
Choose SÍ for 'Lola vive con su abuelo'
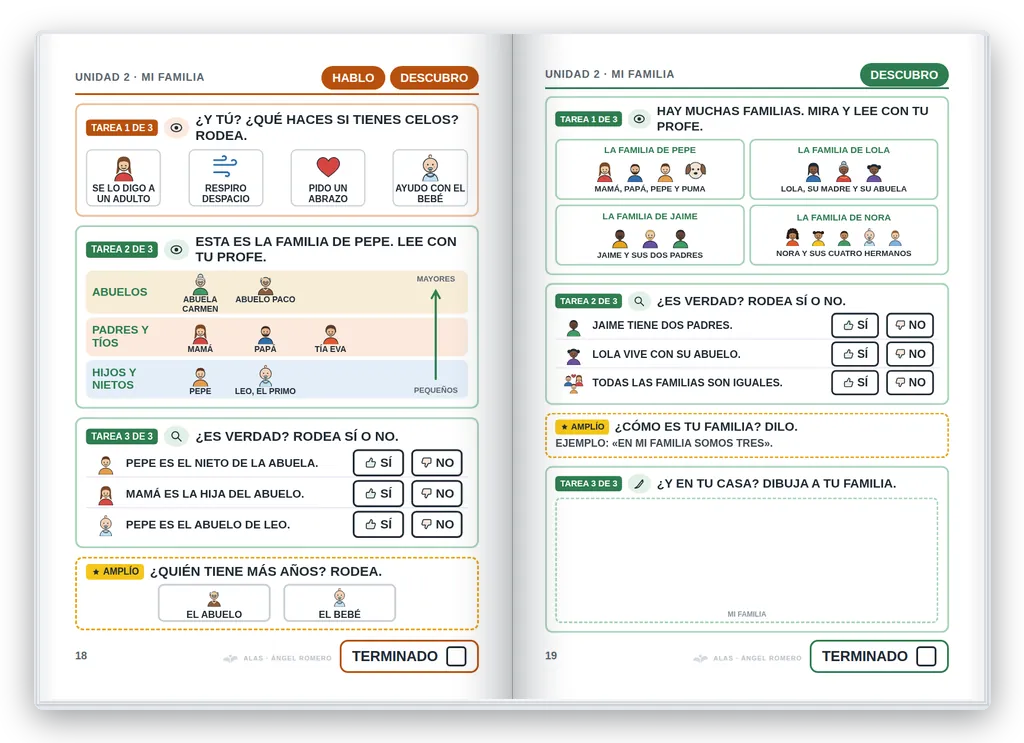pos(855,354)
